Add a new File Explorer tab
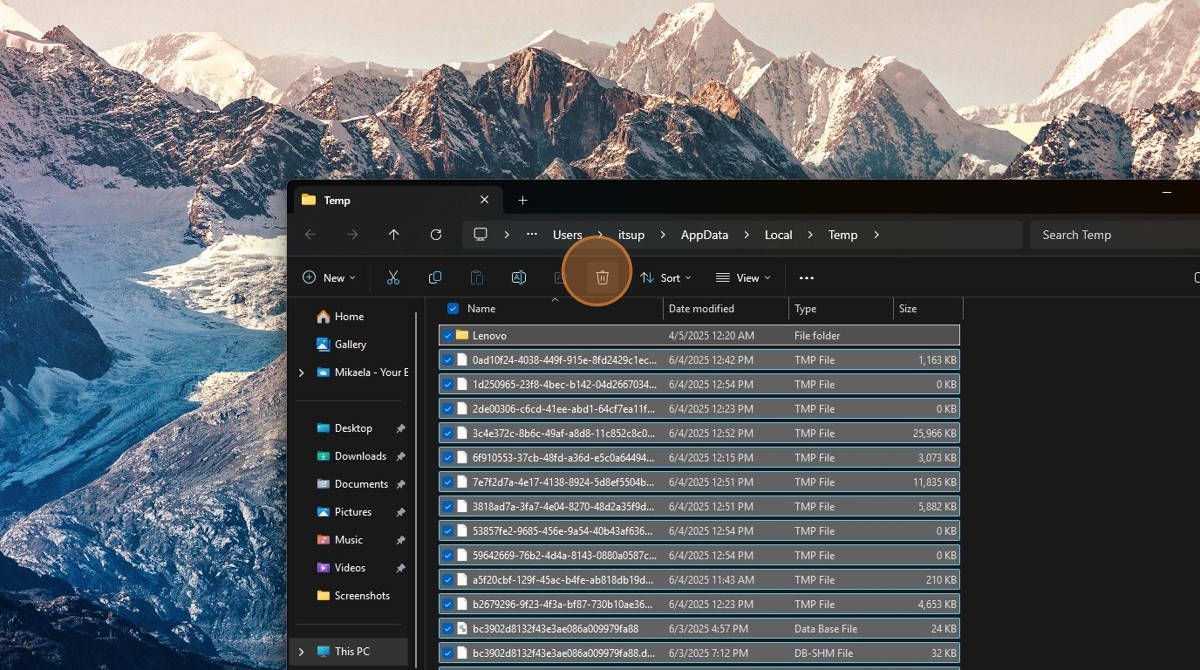This screenshot has height=670, width=1200. click(522, 200)
